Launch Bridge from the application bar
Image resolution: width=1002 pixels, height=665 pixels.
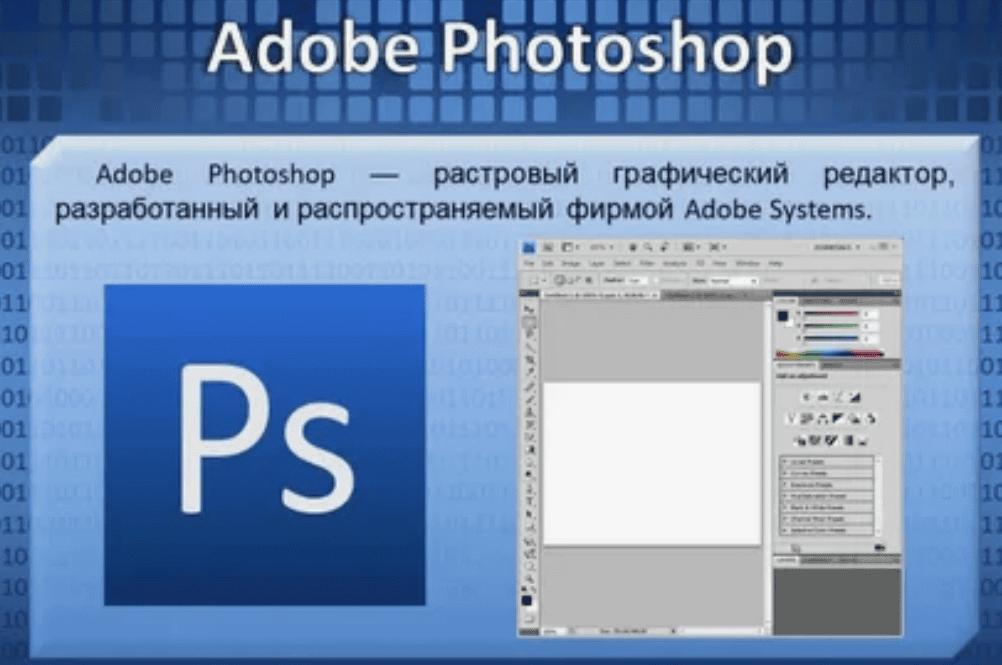tap(548, 247)
